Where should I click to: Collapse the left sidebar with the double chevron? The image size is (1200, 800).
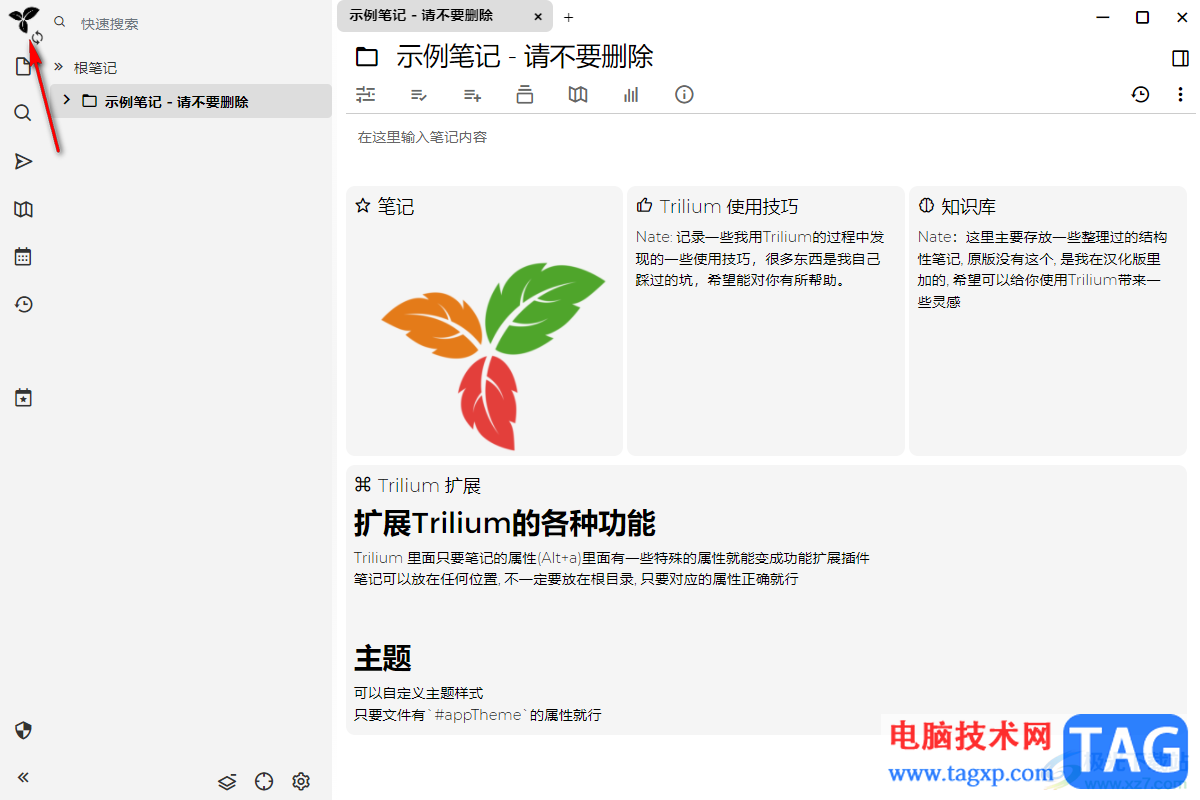click(x=23, y=777)
